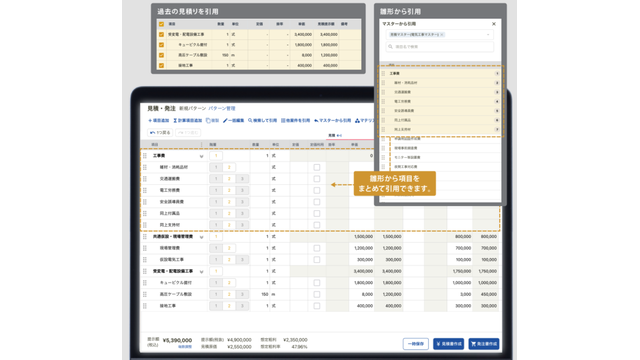
Task: Click the 発注書作成 button
Action: coord(484,344)
